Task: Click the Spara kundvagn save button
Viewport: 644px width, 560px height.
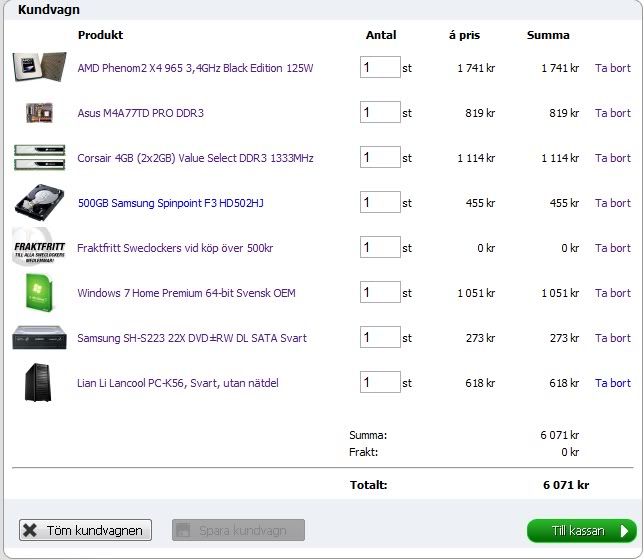Action: point(238,531)
